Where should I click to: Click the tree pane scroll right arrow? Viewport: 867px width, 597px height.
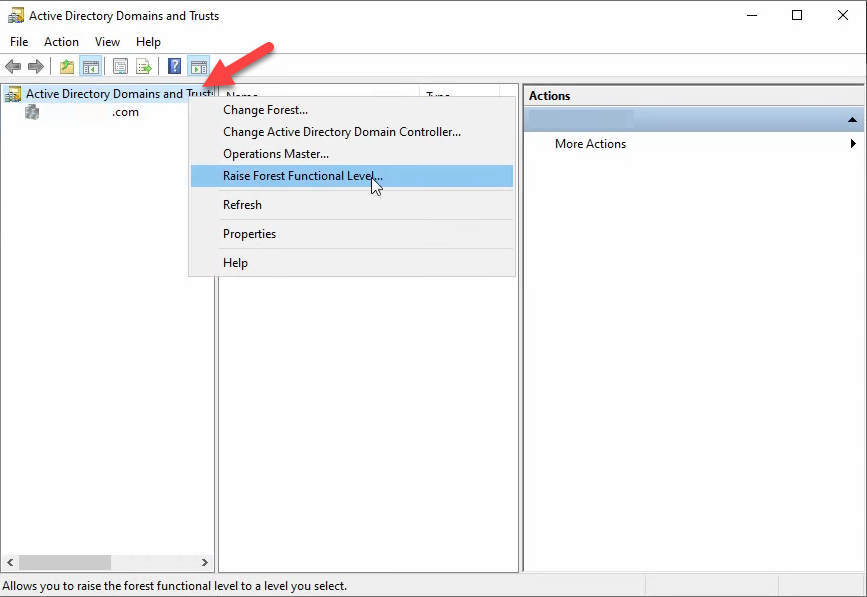pyautogui.click(x=205, y=563)
